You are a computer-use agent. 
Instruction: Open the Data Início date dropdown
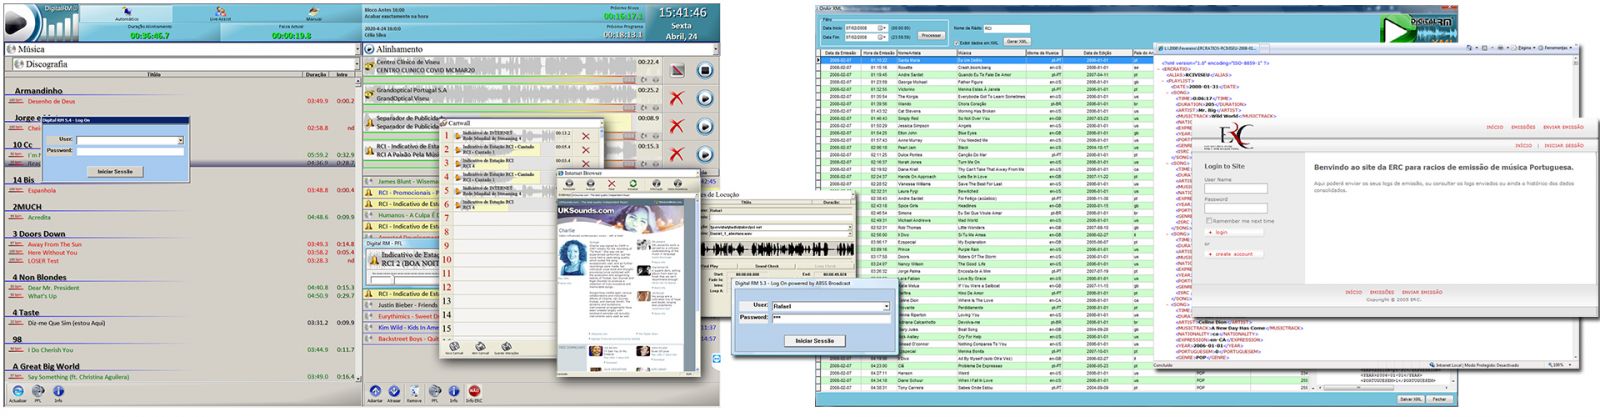(x=882, y=28)
